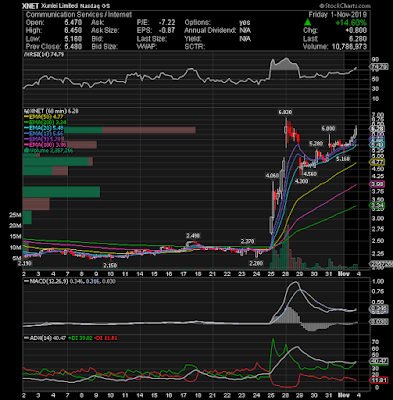Click the 5.160 low annotation

click(343, 159)
